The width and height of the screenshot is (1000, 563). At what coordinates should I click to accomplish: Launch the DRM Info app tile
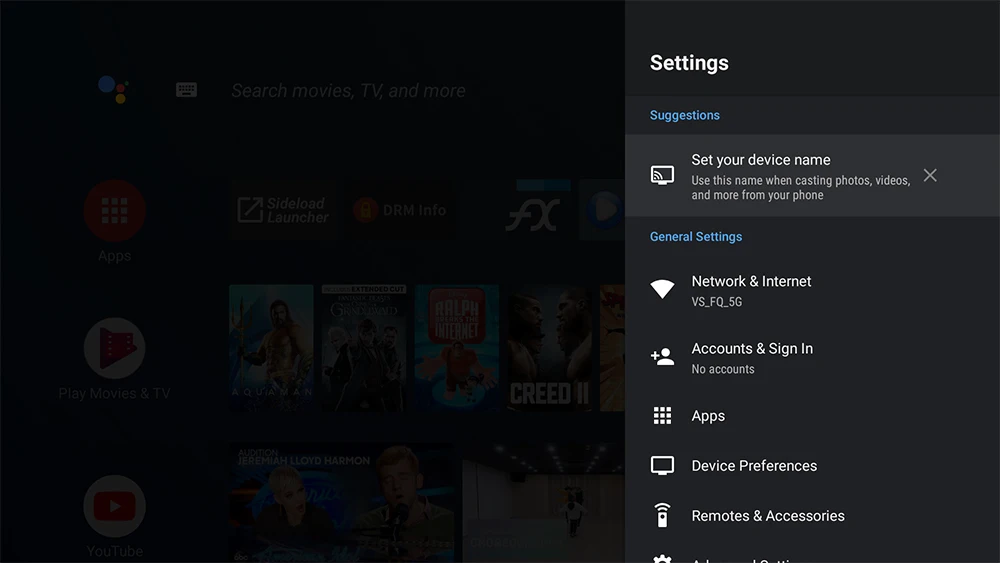point(401,210)
